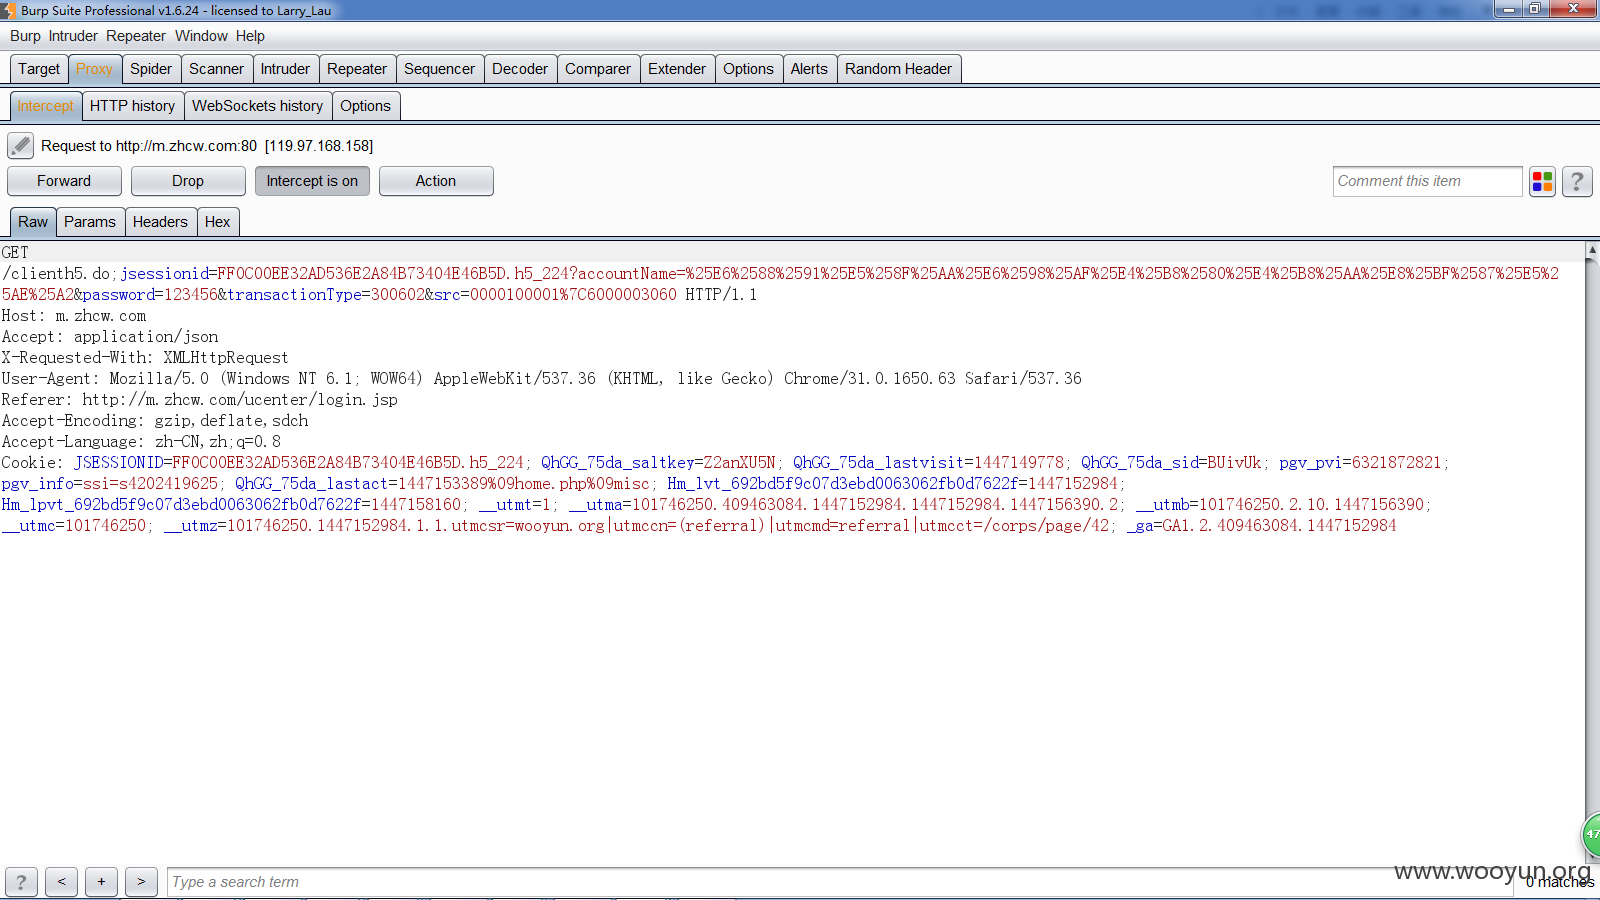Click the Request to http://m.zhcw.com:80 label
This screenshot has width=1600, height=900.
coord(207,146)
